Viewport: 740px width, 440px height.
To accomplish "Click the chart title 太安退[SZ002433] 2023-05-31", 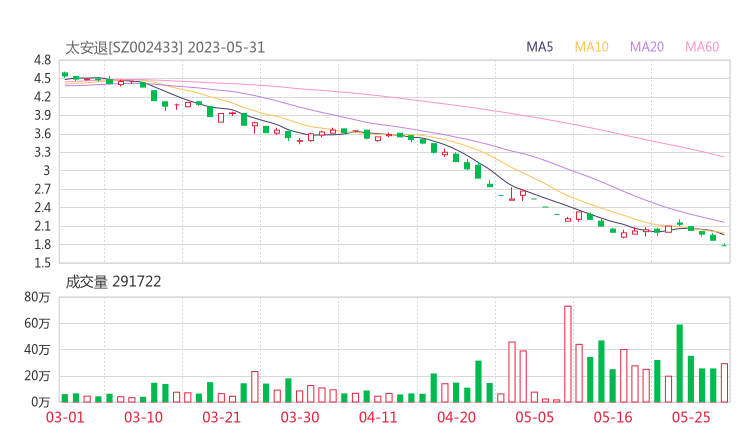I will coord(165,48).
